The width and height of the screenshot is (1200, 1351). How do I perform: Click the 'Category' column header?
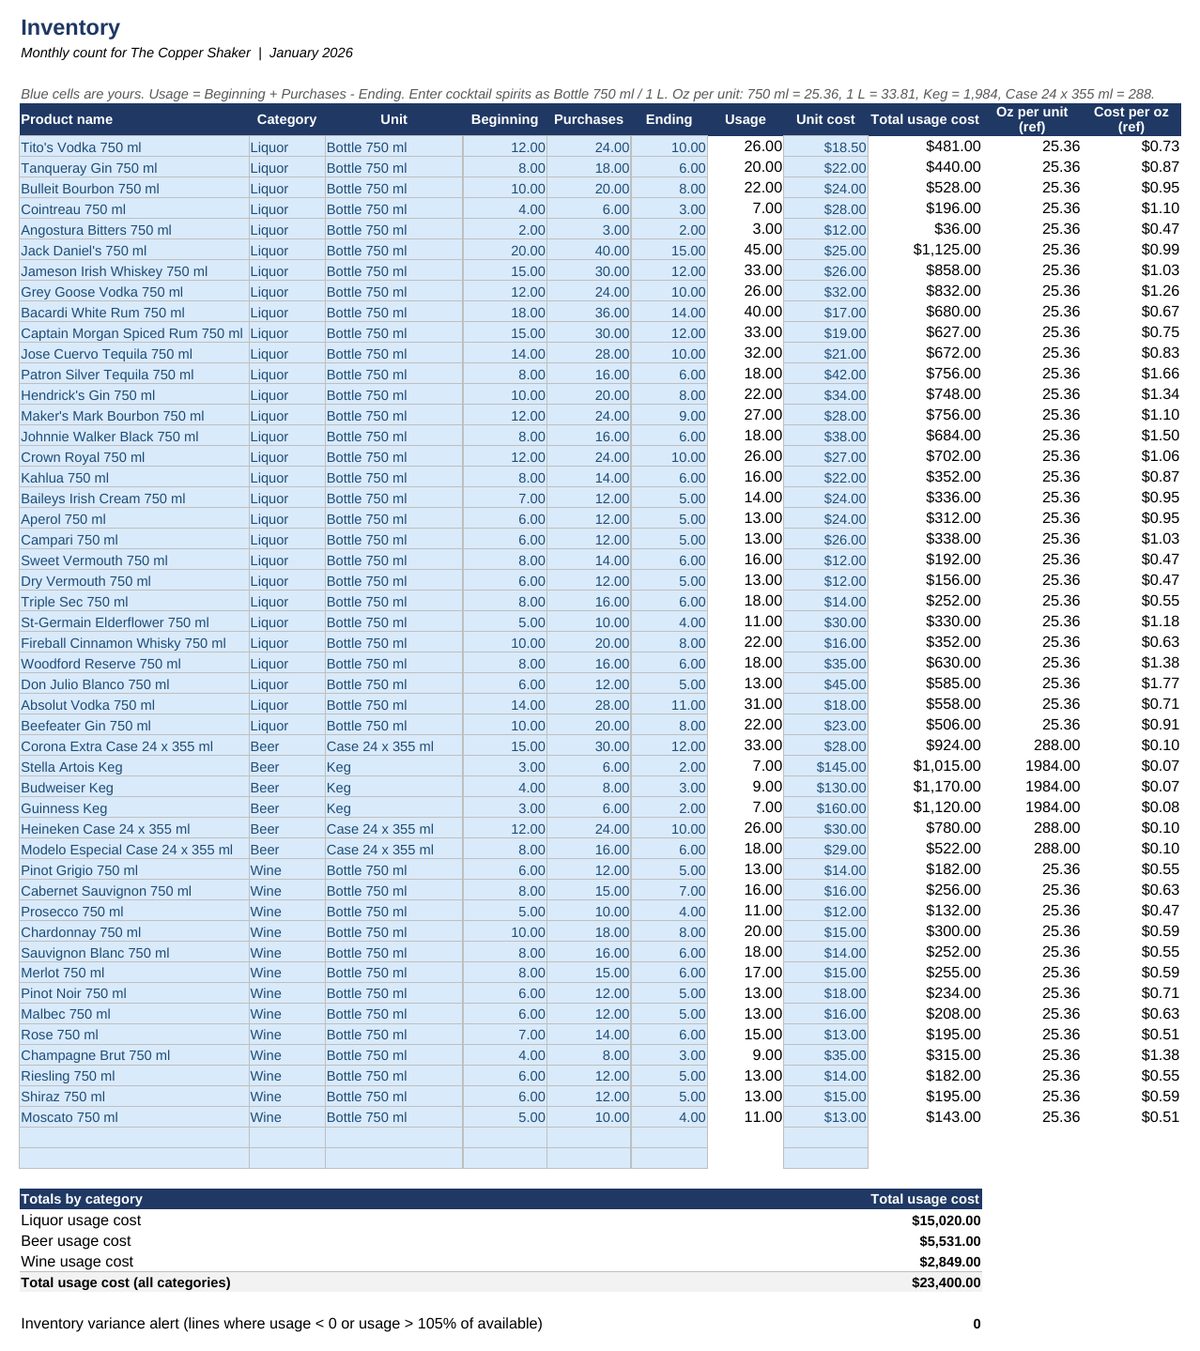coord(286,119)
